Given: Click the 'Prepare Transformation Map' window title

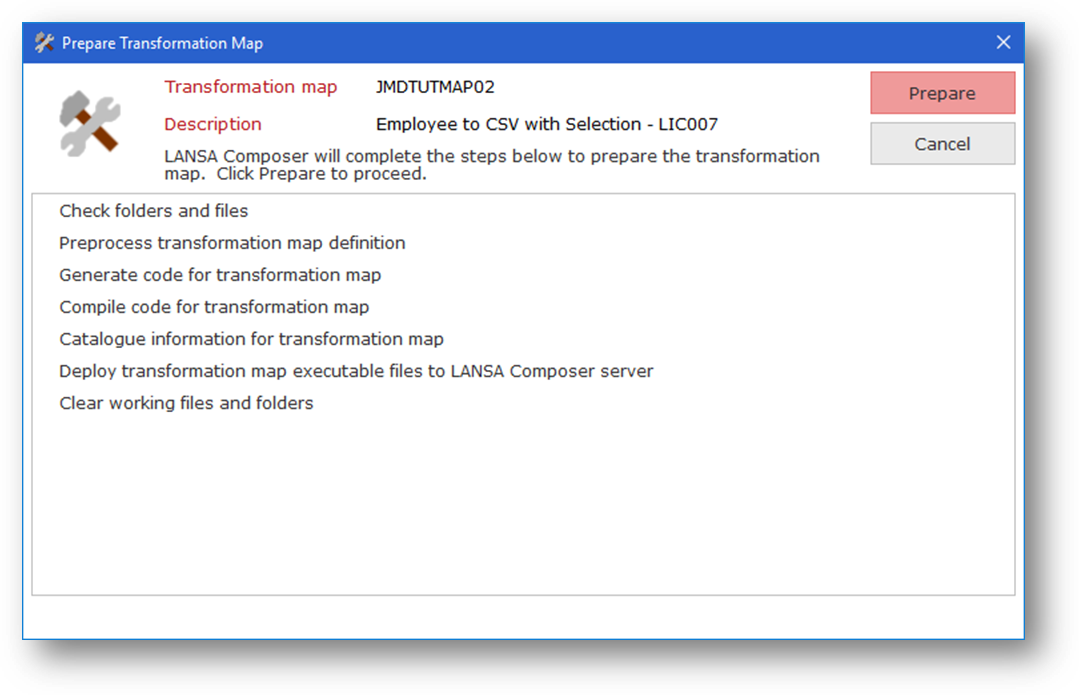Looking at the screenshot, I should tap(162, 43).
